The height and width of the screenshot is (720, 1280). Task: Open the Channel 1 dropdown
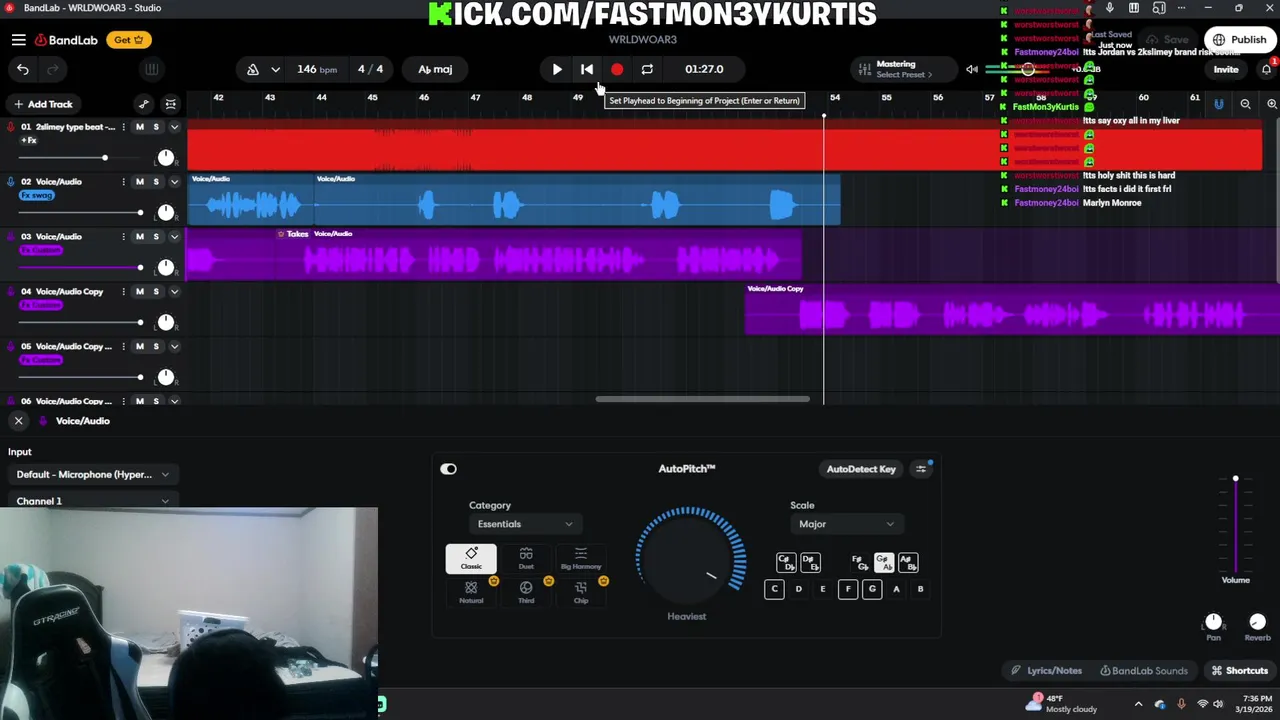pos(93,501)
